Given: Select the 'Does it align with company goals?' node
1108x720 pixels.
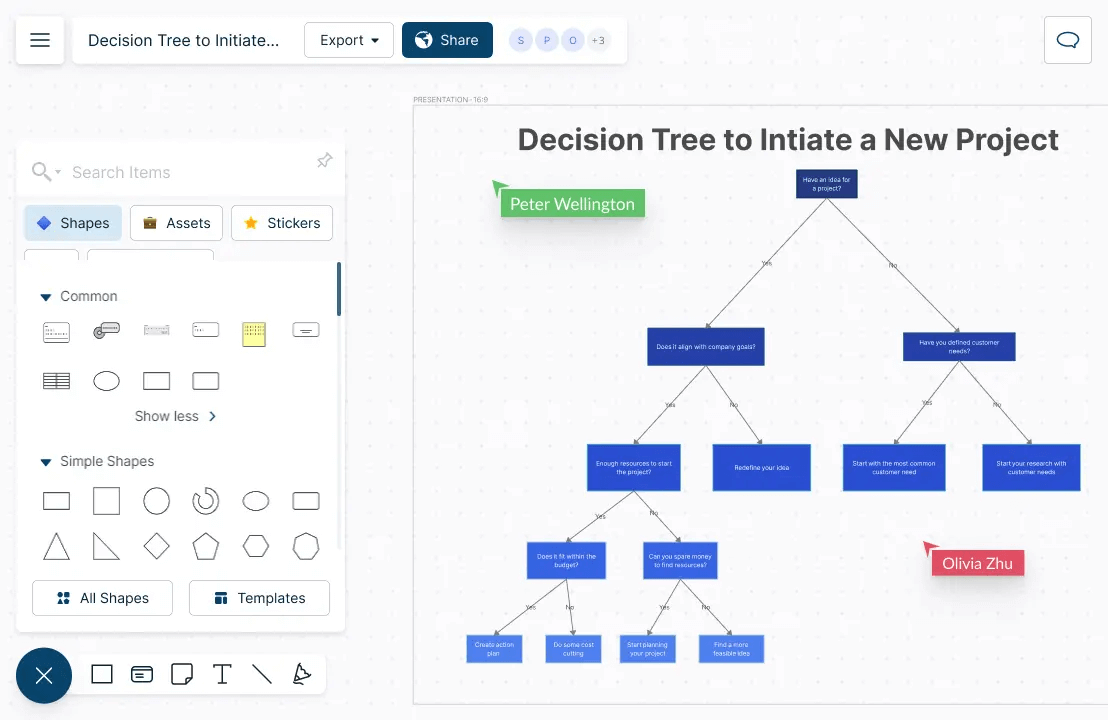Looking at the screenshot, I should [706, 346].
